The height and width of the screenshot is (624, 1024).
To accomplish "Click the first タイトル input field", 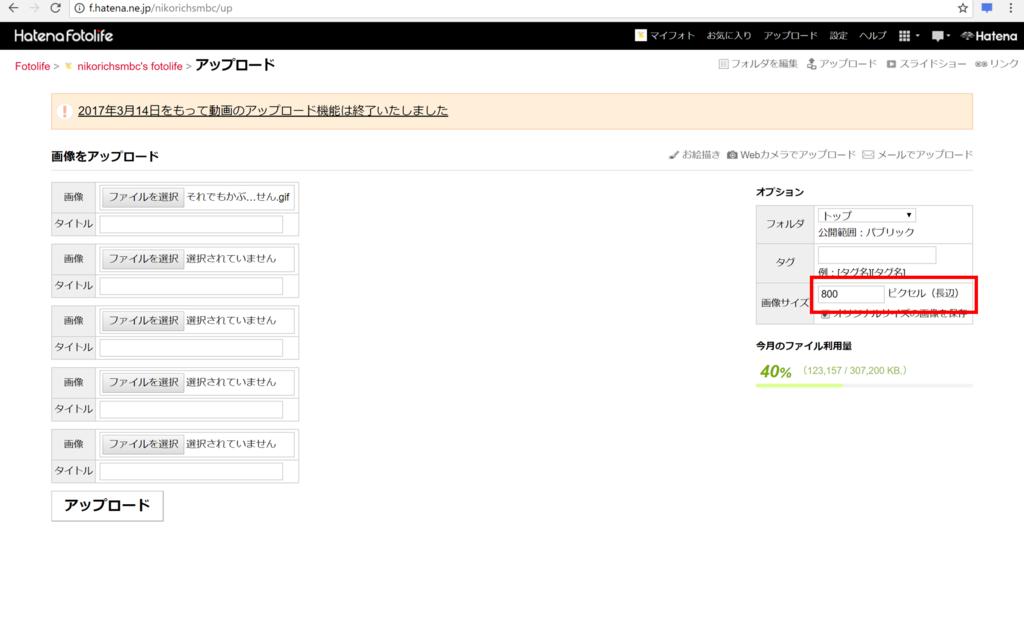I will (191, 224).
